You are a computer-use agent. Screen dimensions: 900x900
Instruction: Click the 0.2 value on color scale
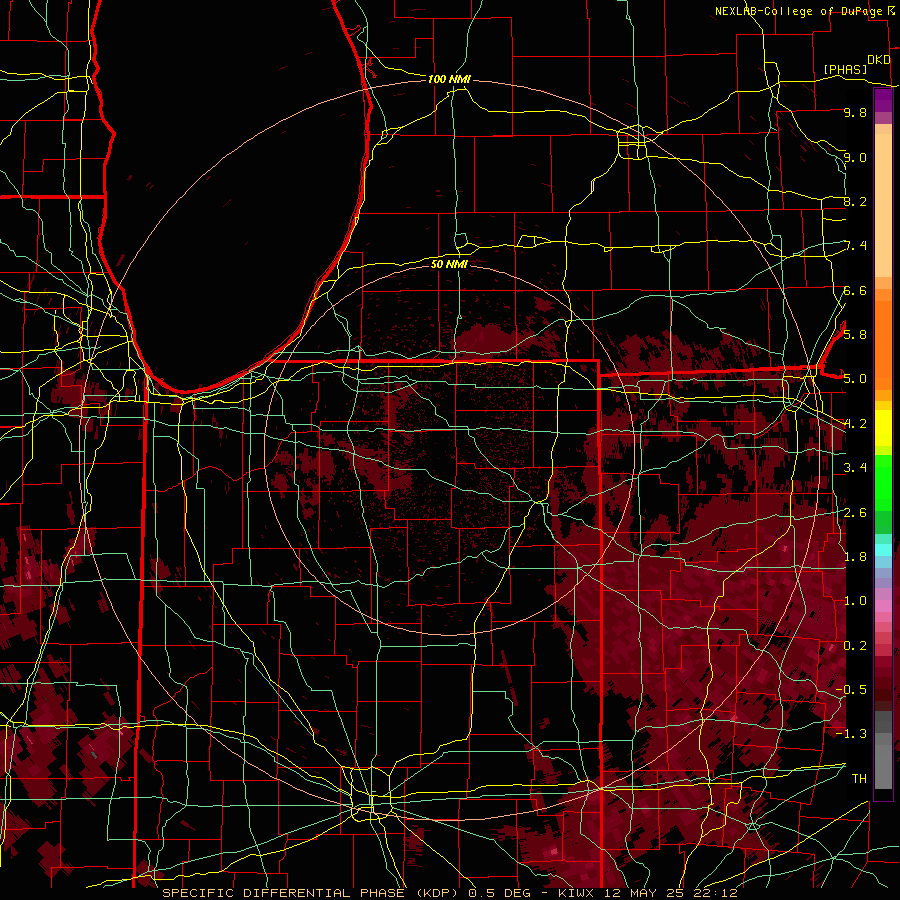[x=855, y=646]
